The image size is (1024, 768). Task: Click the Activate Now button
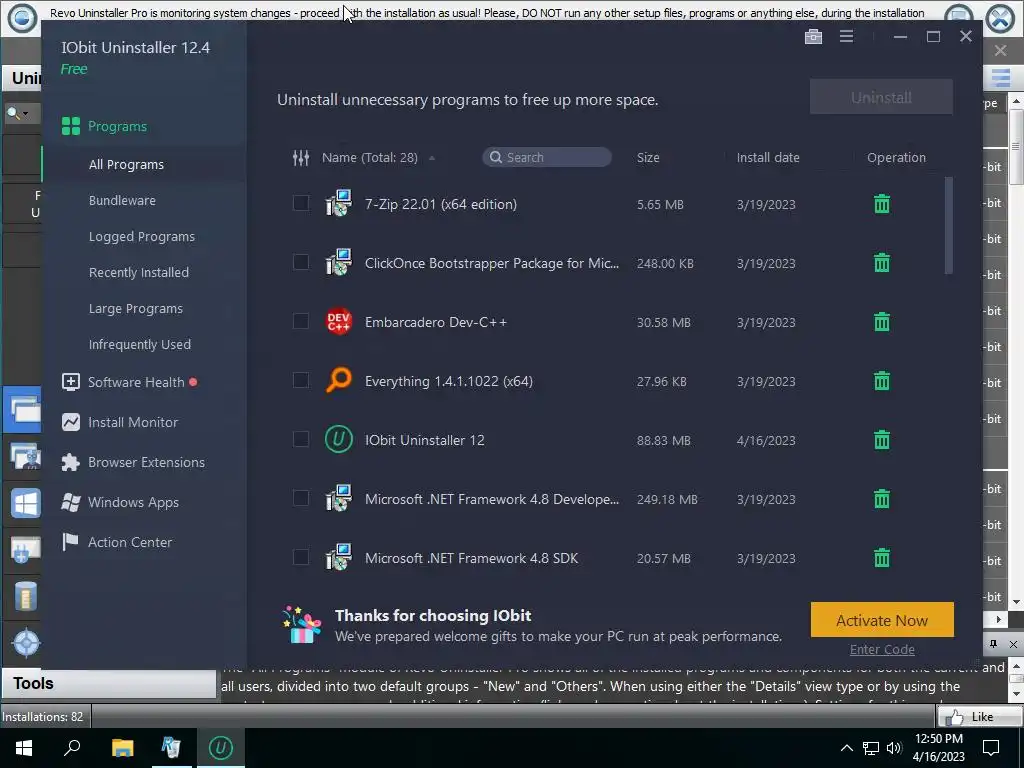(x=882, y=620)
